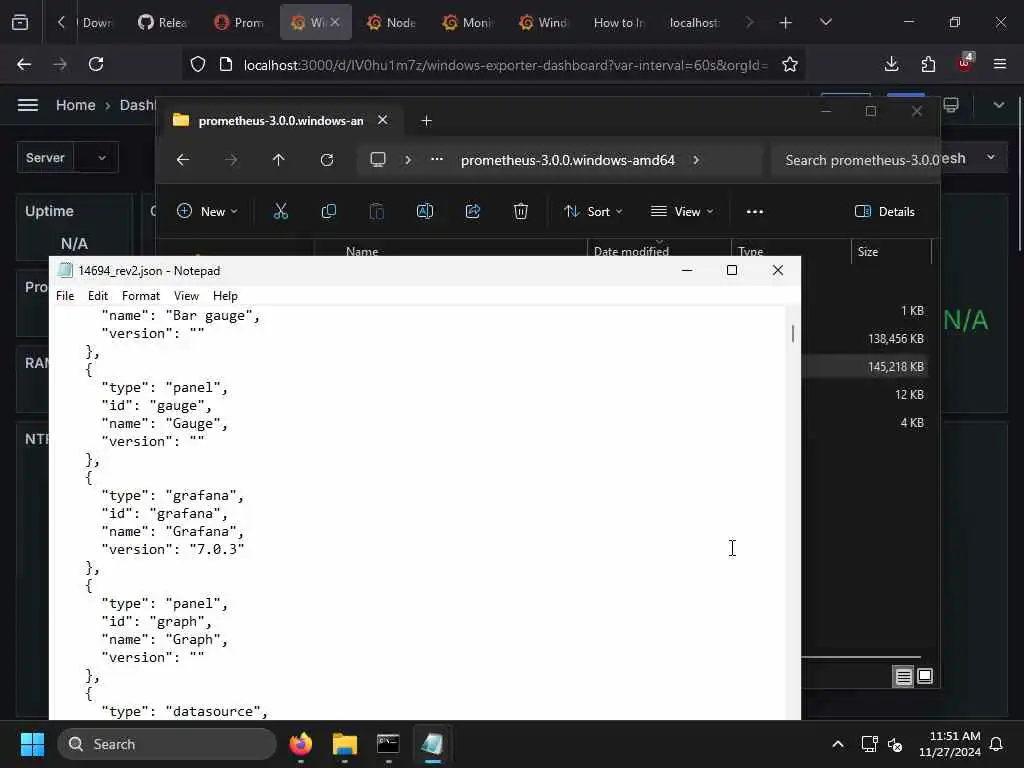Open the command prompt taskbar icon
1024x768 pixels.
[x=389, y=744]
